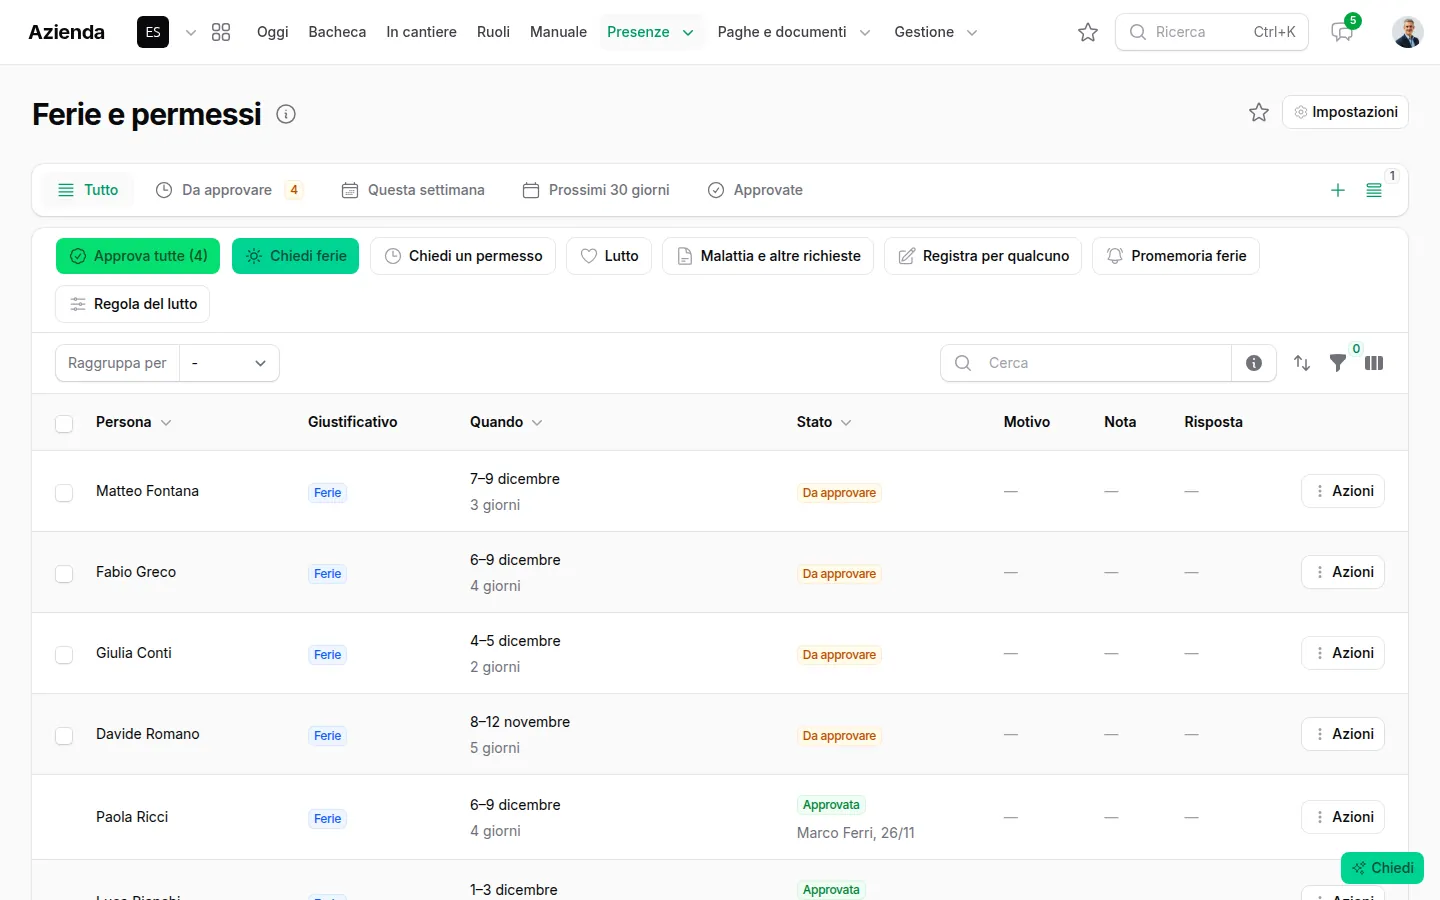
Task: Sort by the Quando column
Action: click(x=507, y=422)
